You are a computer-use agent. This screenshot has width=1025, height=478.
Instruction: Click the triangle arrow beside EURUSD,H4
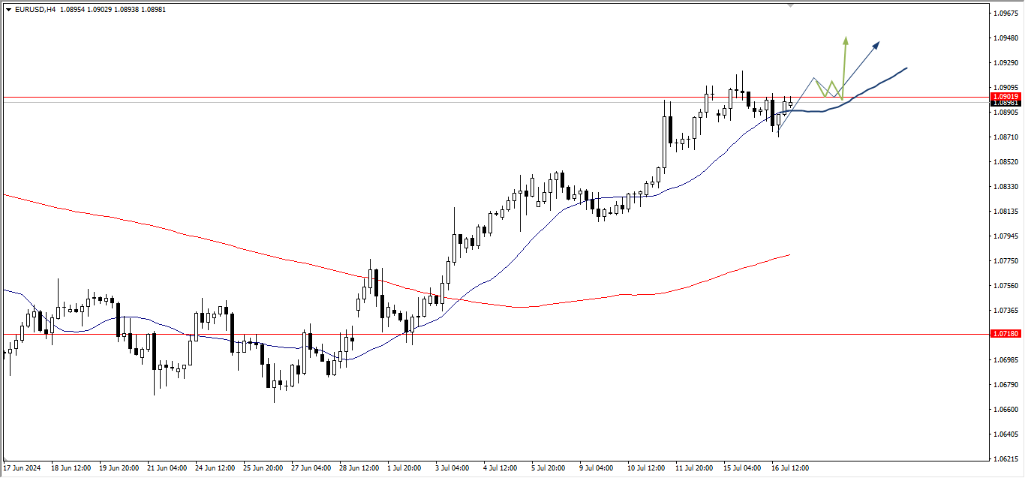7,9
